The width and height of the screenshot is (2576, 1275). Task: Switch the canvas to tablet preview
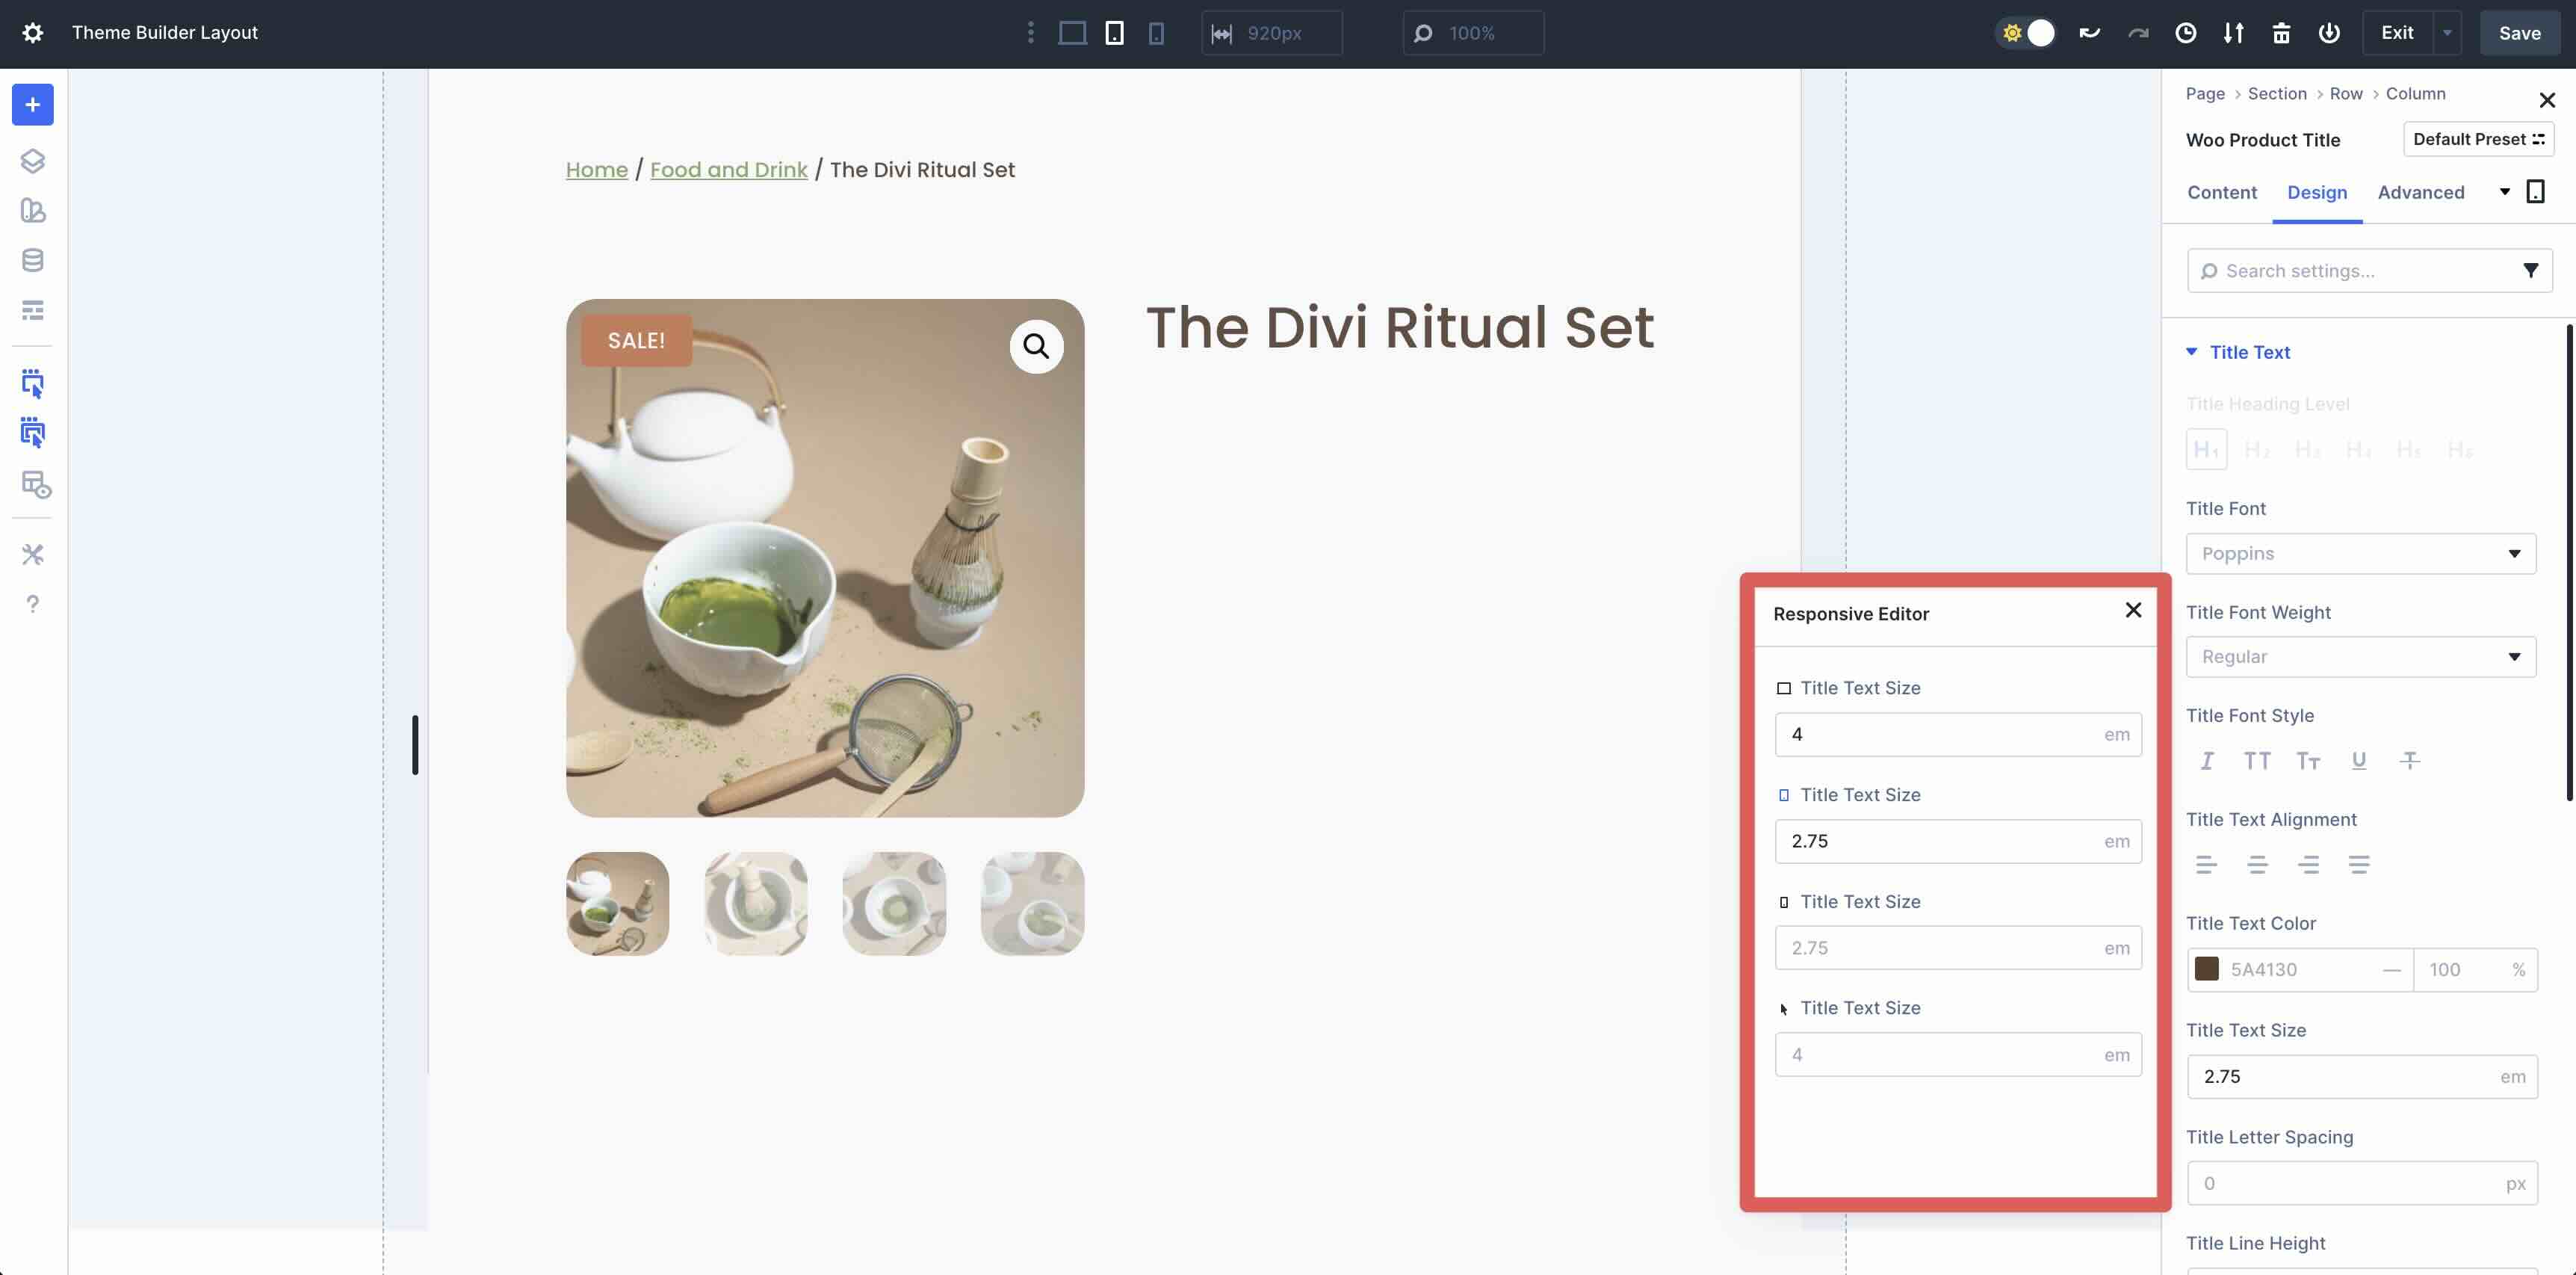1115,33
